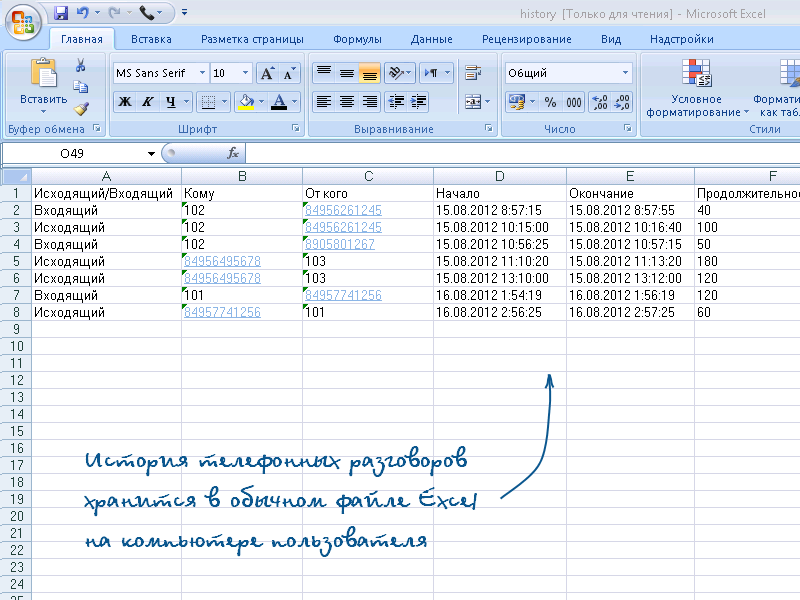
Task: Select the Данные tab
Action: coord(432,39)
